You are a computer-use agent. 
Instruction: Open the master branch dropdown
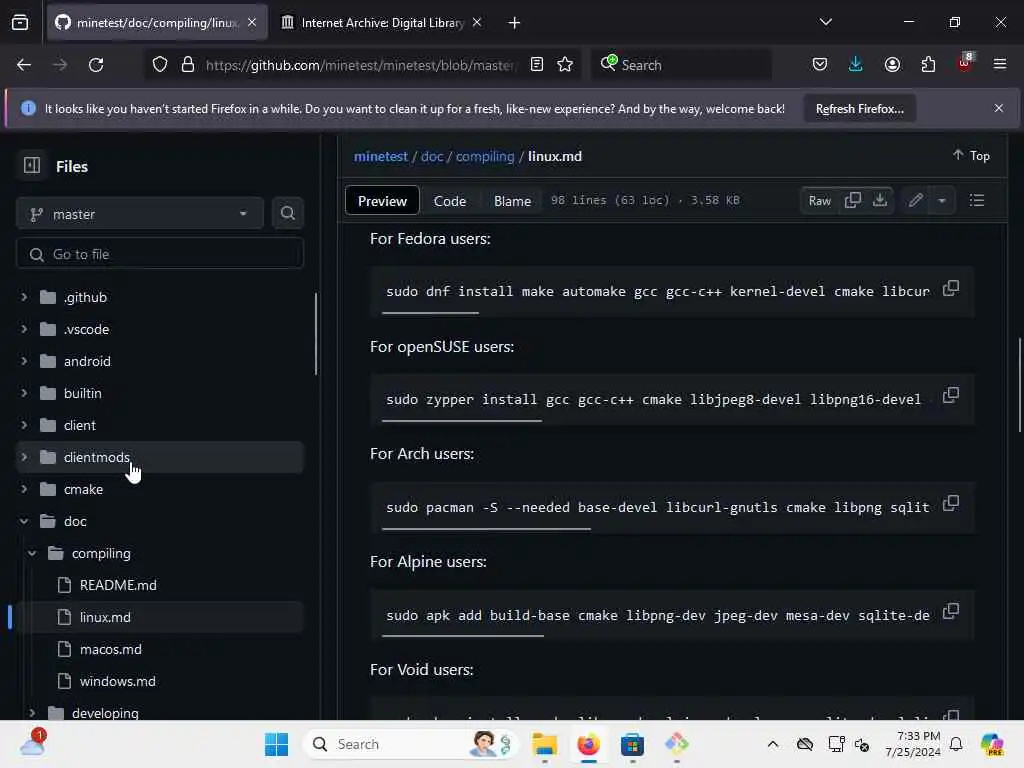tap(140, 214)
